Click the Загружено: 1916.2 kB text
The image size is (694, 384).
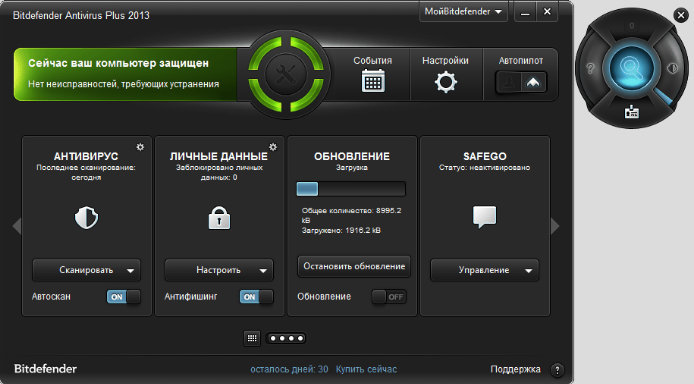click(x=341, y=230)
